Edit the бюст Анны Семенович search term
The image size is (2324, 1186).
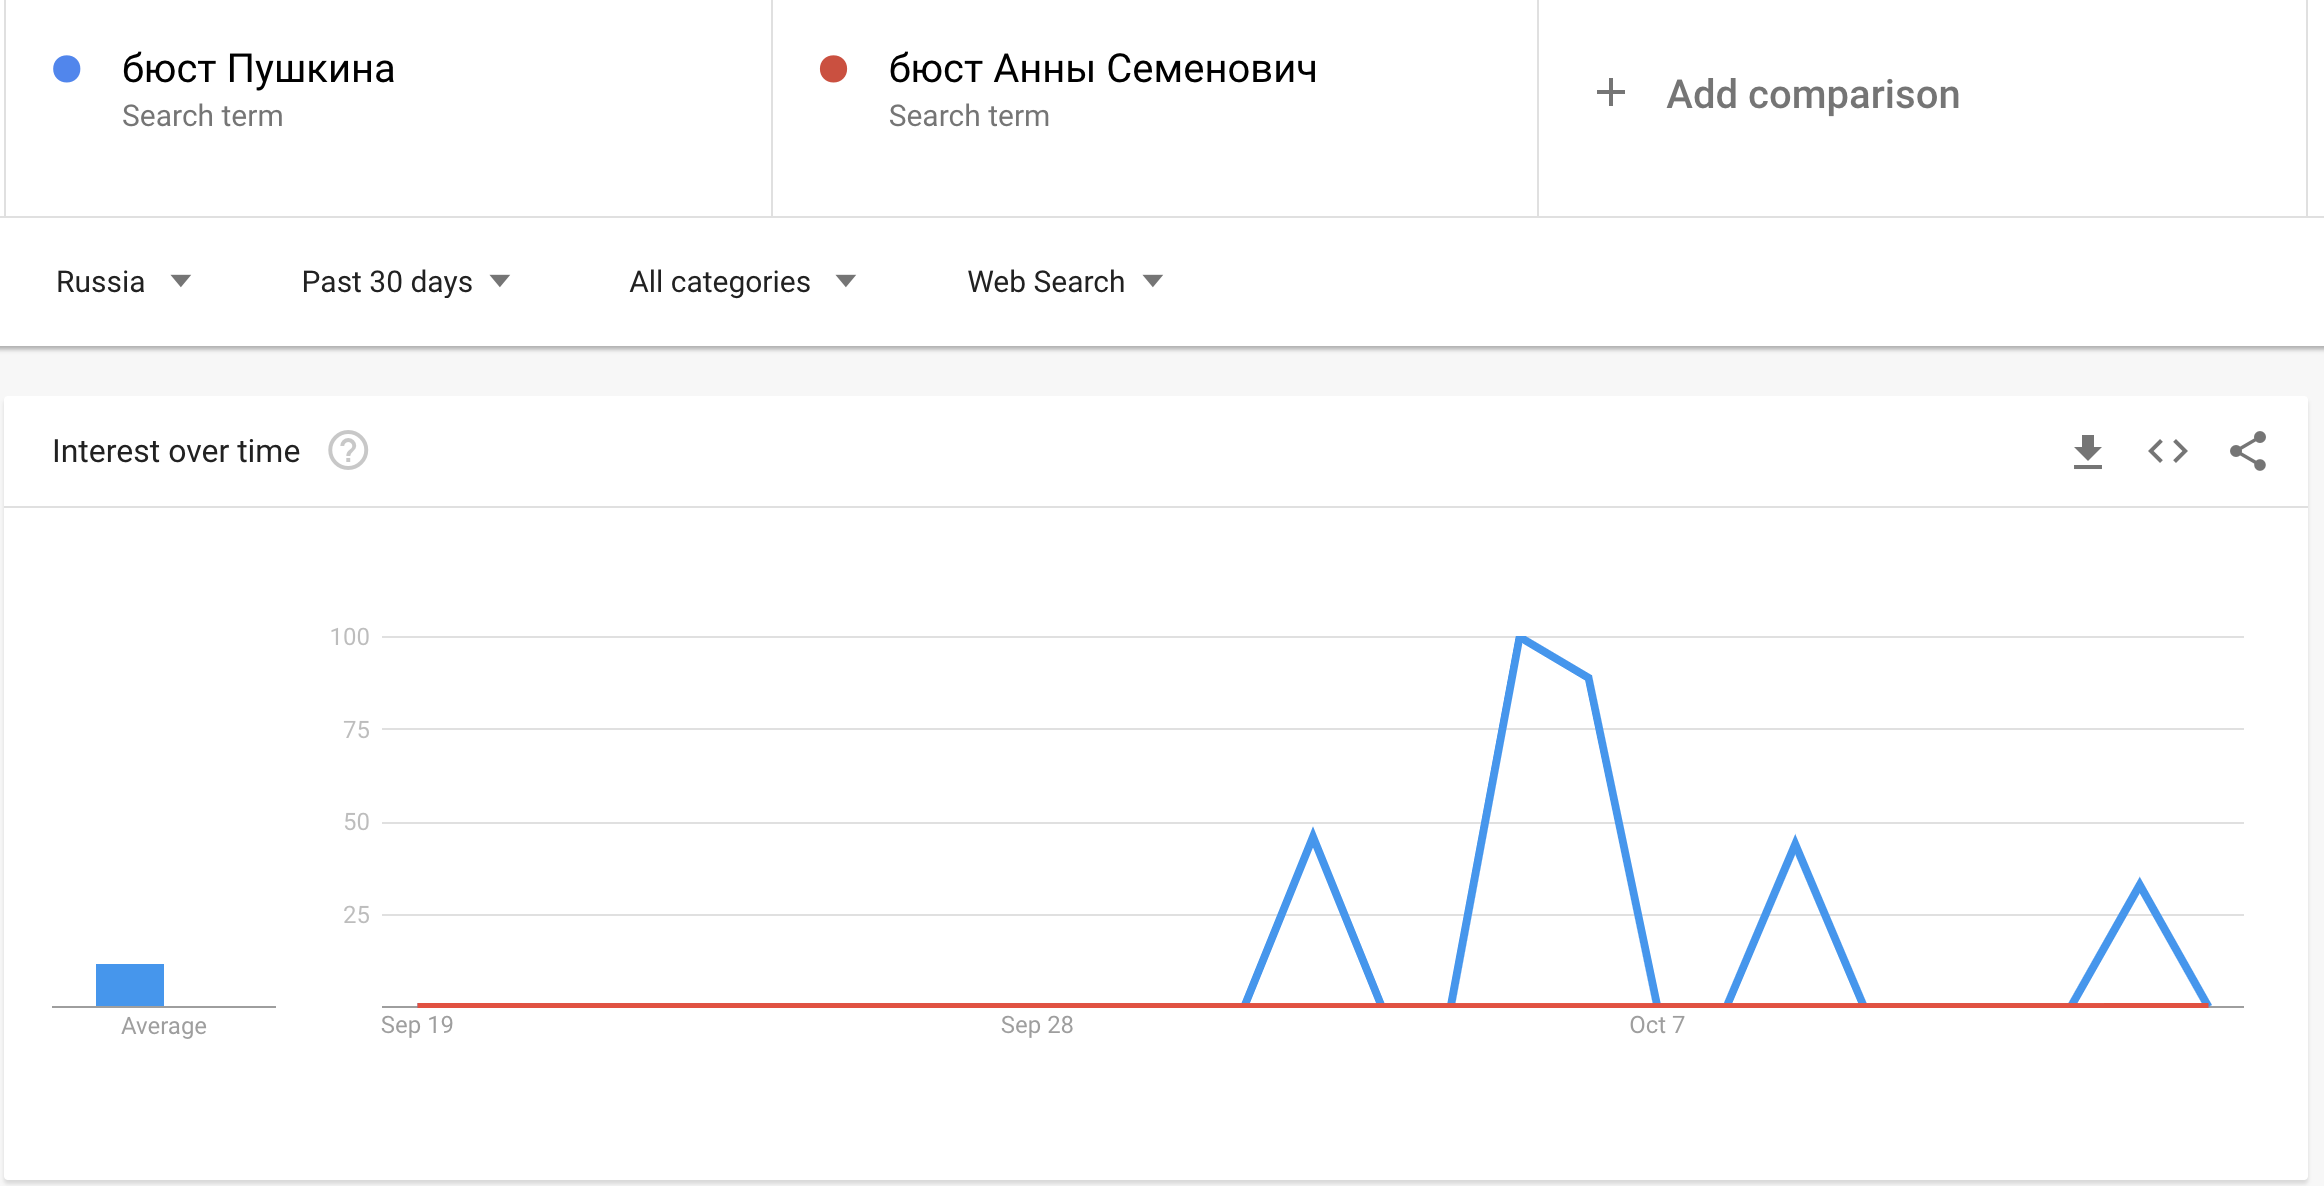pos(1102,69)
